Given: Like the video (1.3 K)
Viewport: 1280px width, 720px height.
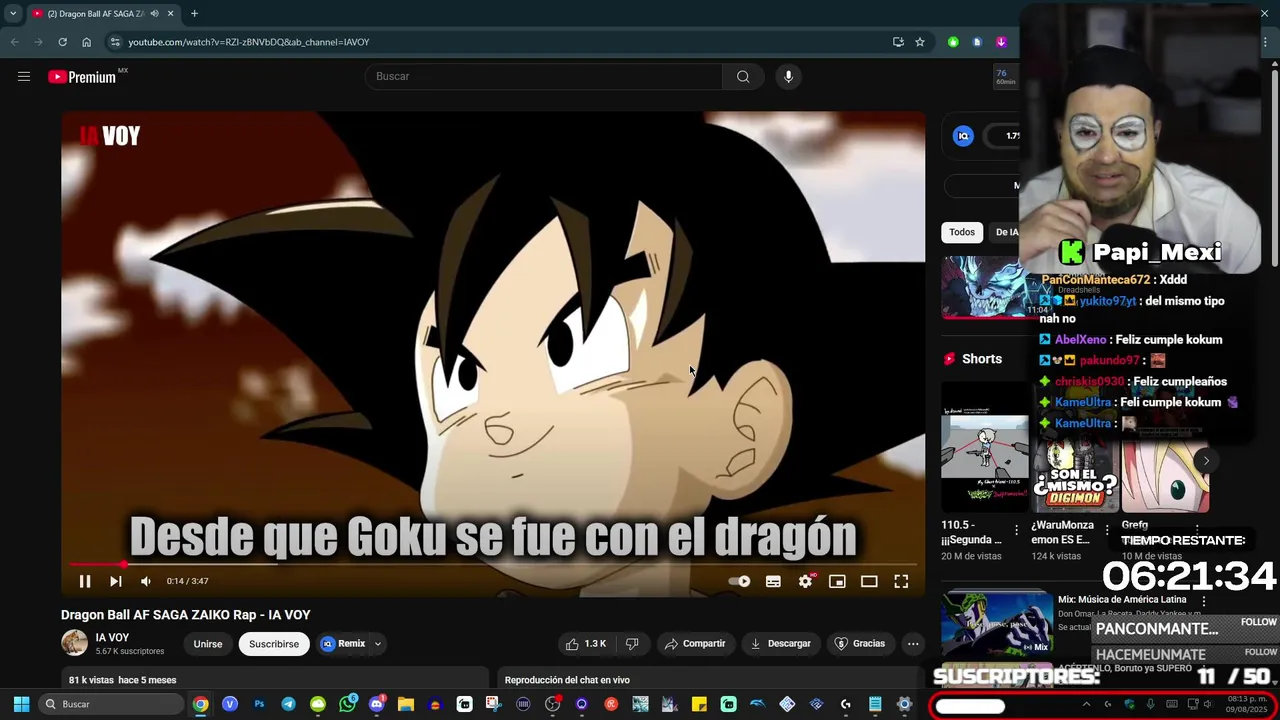Looking at the screenshot, I should [x=586, y=644].
